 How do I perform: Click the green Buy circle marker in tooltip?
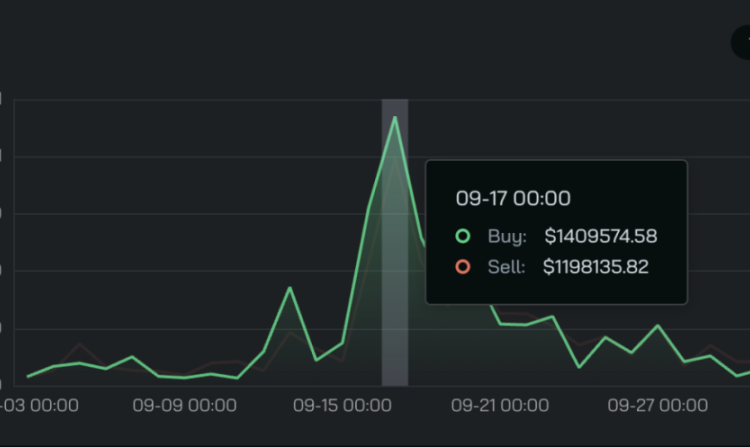pos(462,237)
